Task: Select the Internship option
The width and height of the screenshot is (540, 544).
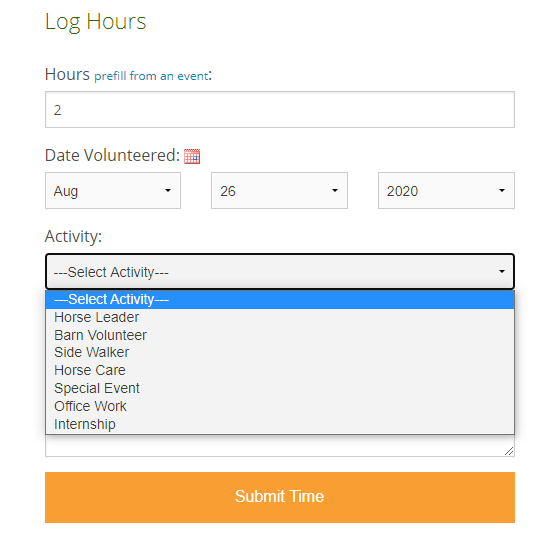Action: [280, 424]
